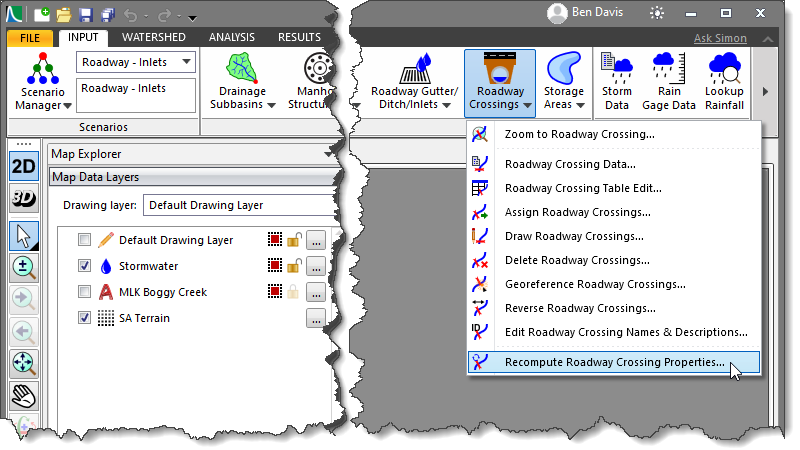Click the Zoom Next arrow tool
800x450 pixels.
(23, 299)
